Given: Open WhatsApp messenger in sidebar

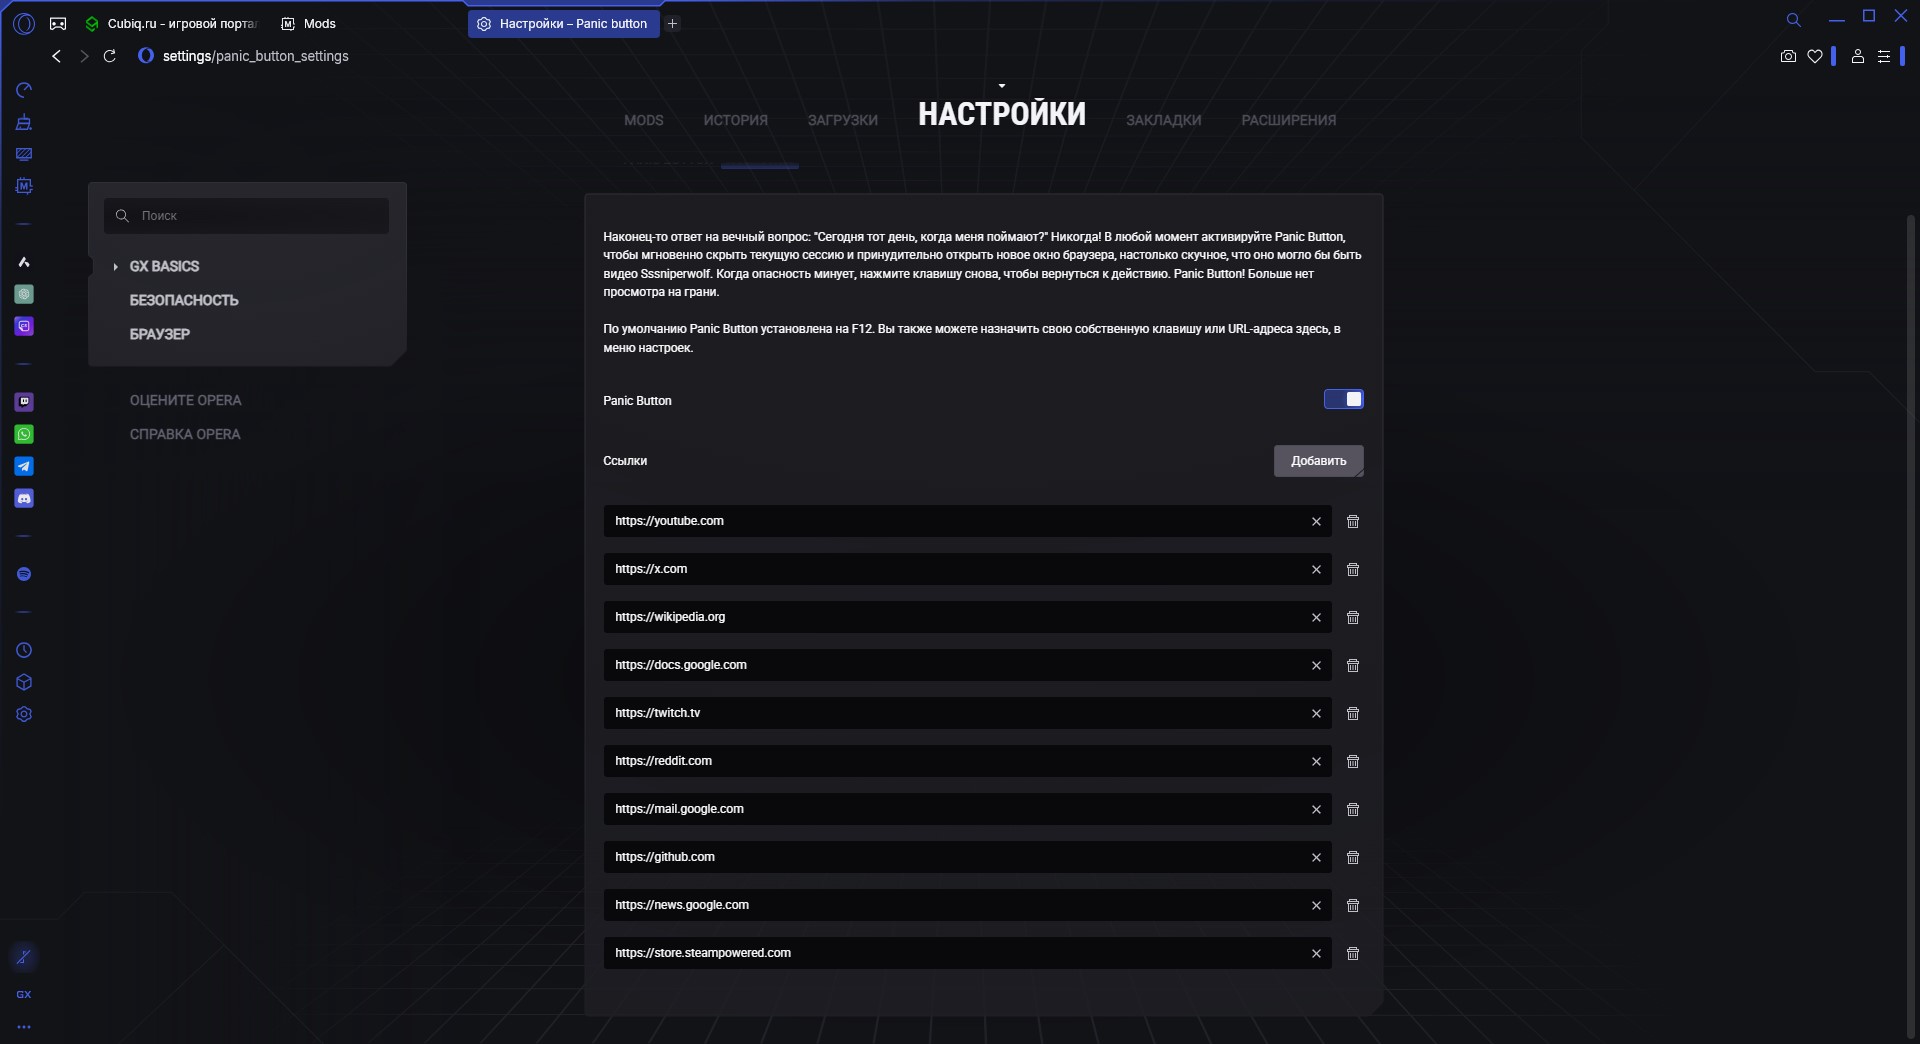Looking at the screenshot, I should point(24,434).
